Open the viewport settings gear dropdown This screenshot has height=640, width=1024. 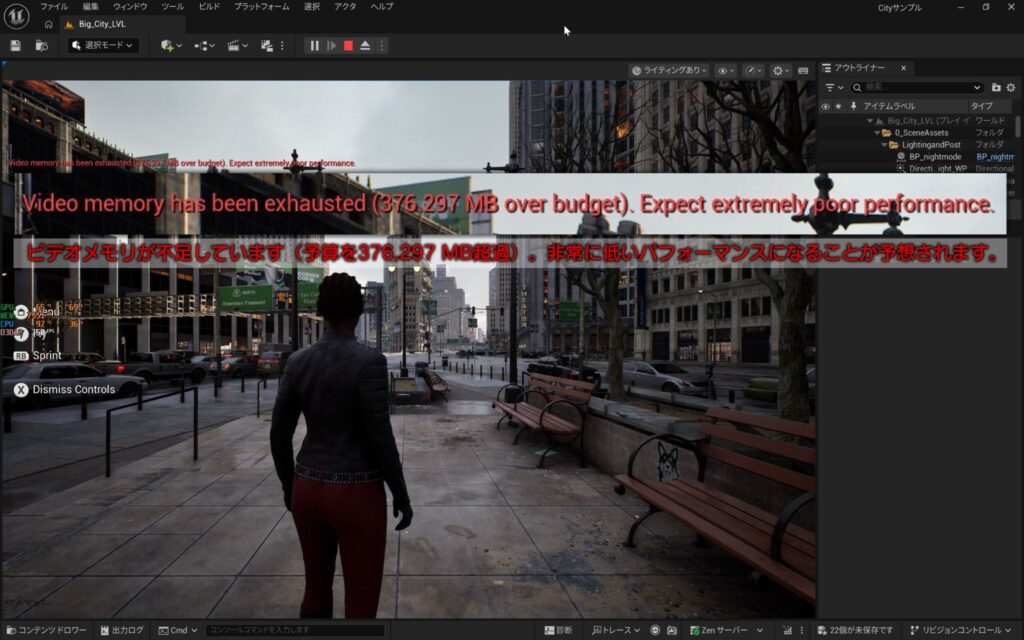click(780, 70)
